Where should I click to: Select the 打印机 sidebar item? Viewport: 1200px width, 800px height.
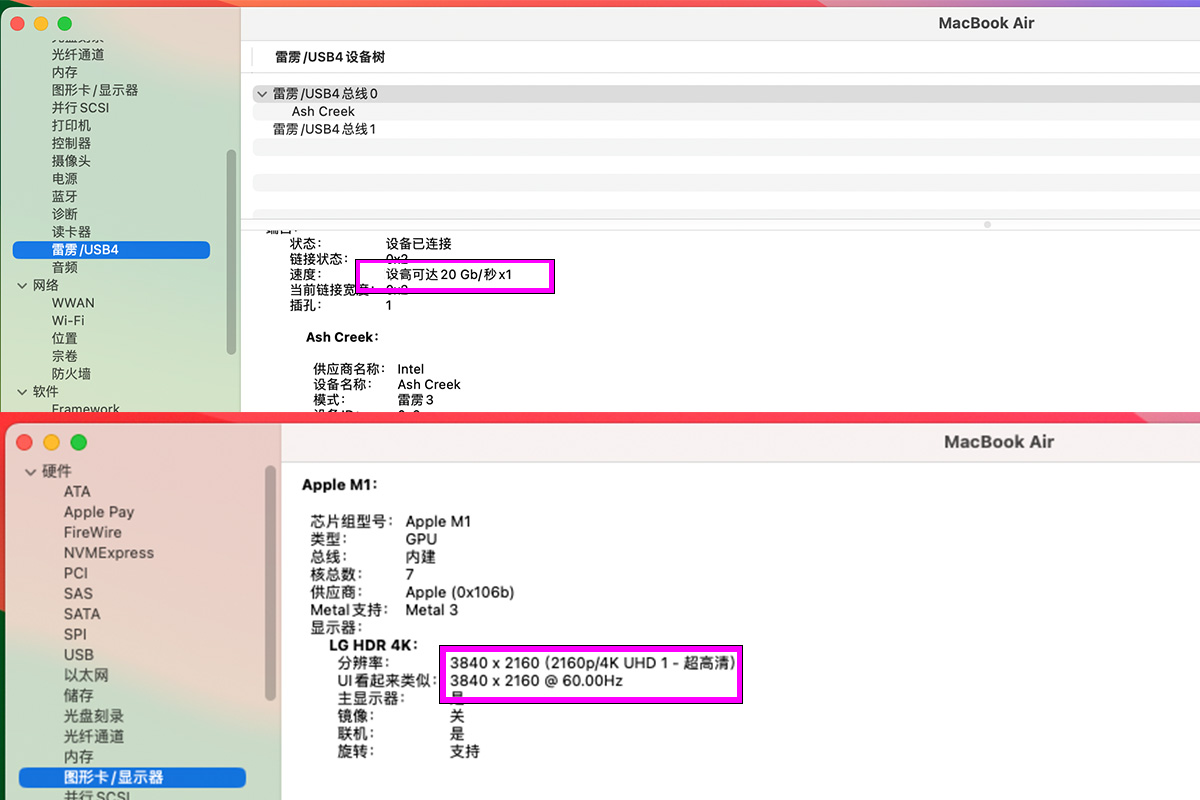pos(71,125)
